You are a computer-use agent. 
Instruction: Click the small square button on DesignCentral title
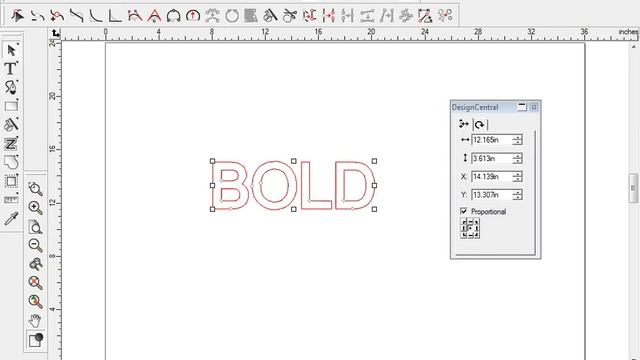(x=534, y=107)
